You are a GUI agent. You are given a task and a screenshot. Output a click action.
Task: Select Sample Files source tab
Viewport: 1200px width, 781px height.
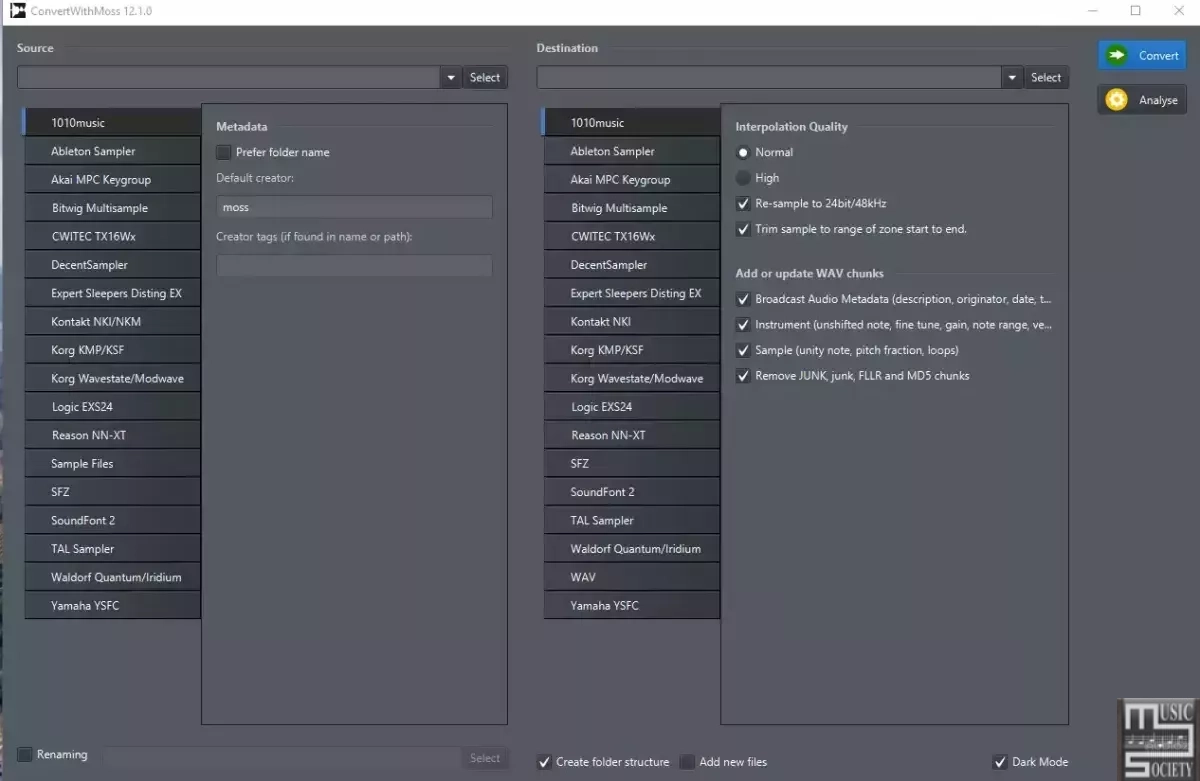pos(112,464)
